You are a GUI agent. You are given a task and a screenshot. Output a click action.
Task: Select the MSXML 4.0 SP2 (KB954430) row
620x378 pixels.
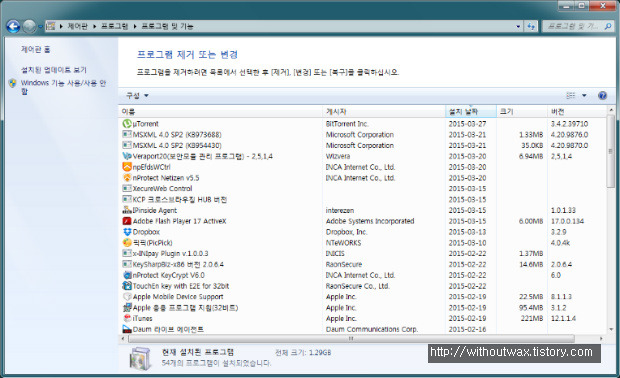coord(362,146)
